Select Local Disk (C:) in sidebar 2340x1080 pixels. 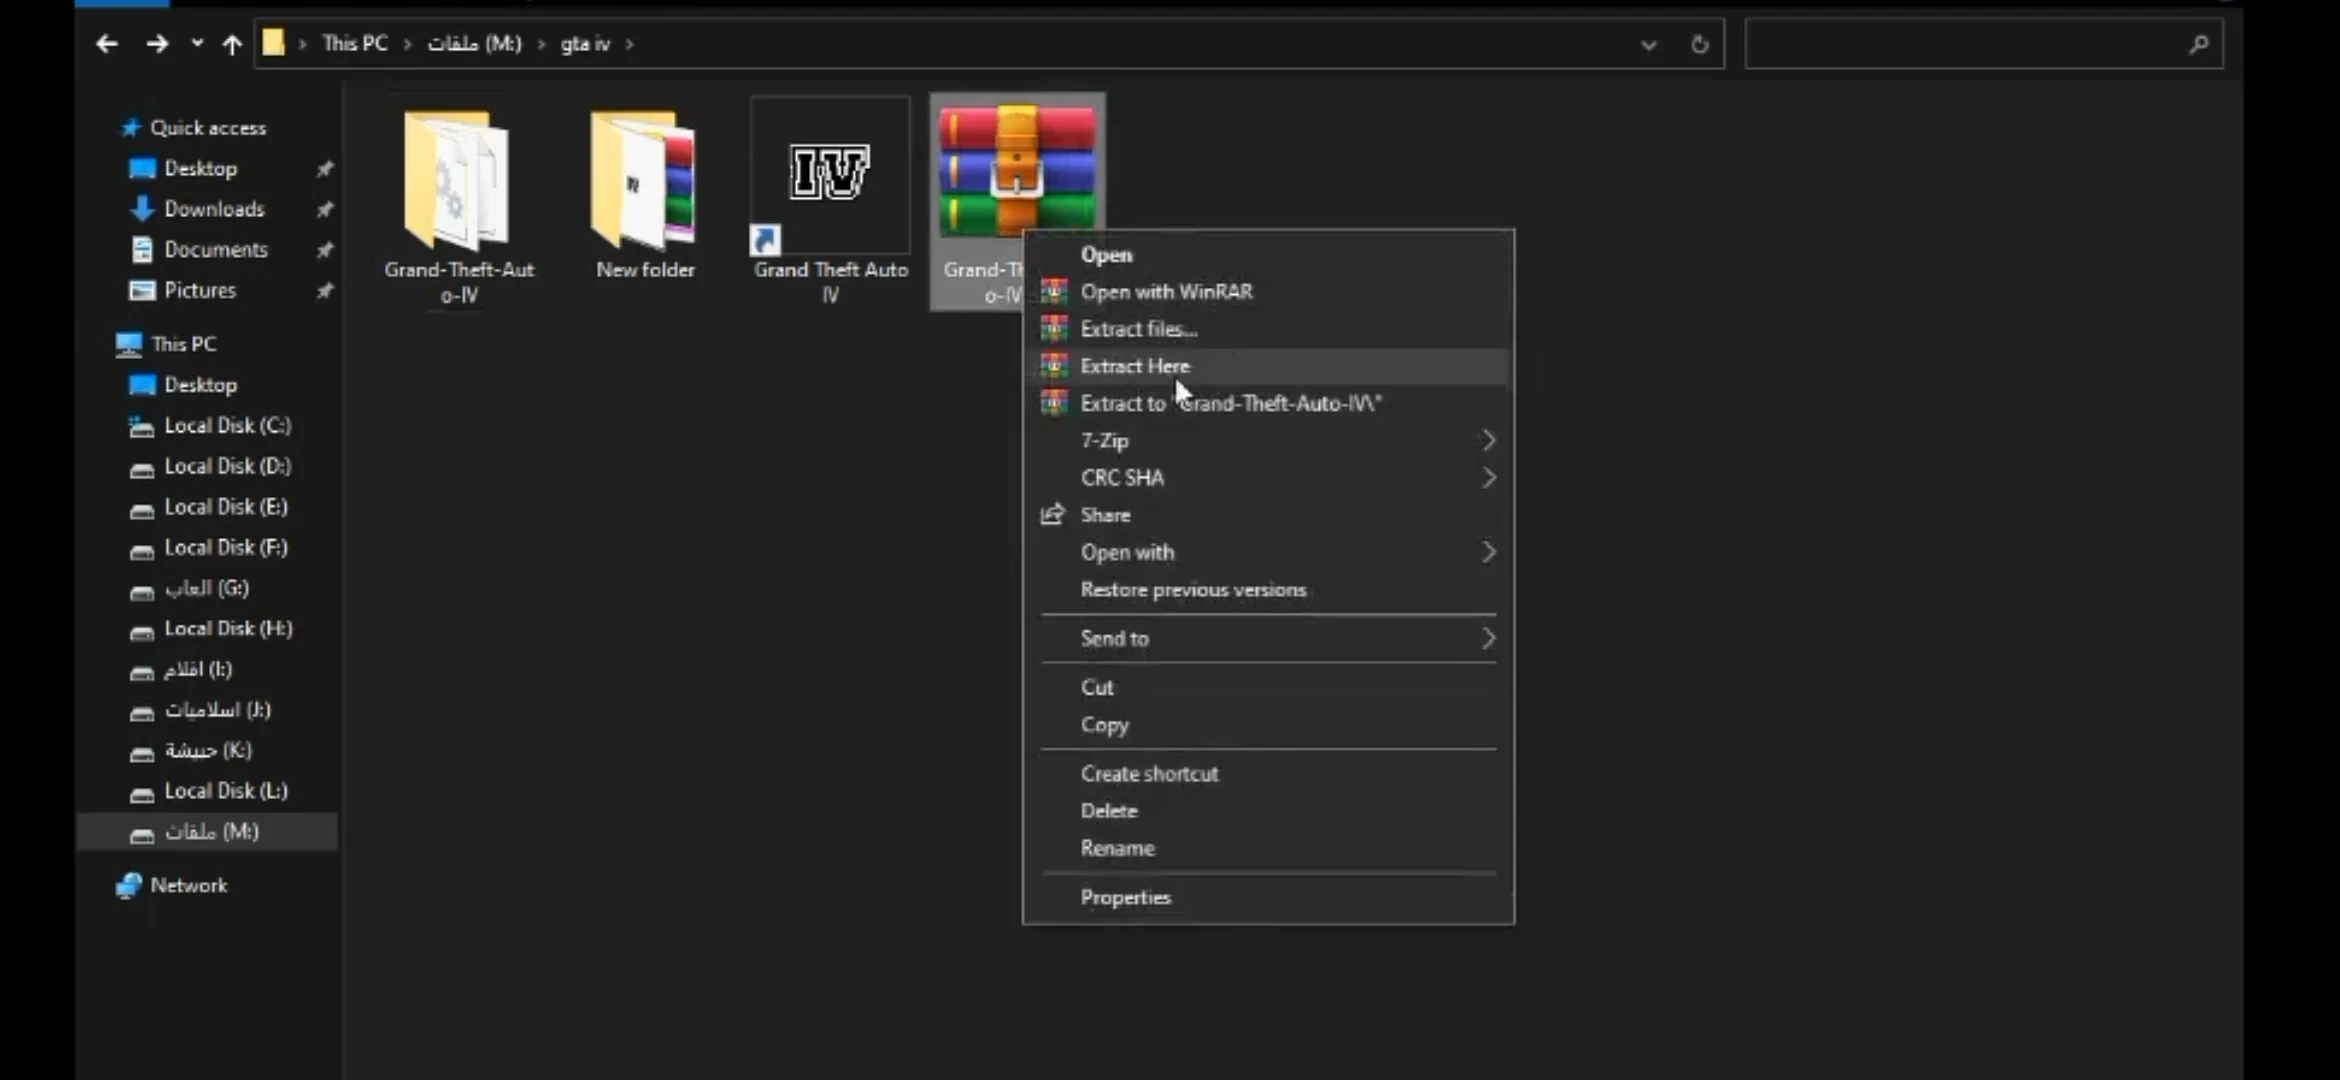click(x=227, y=426)
